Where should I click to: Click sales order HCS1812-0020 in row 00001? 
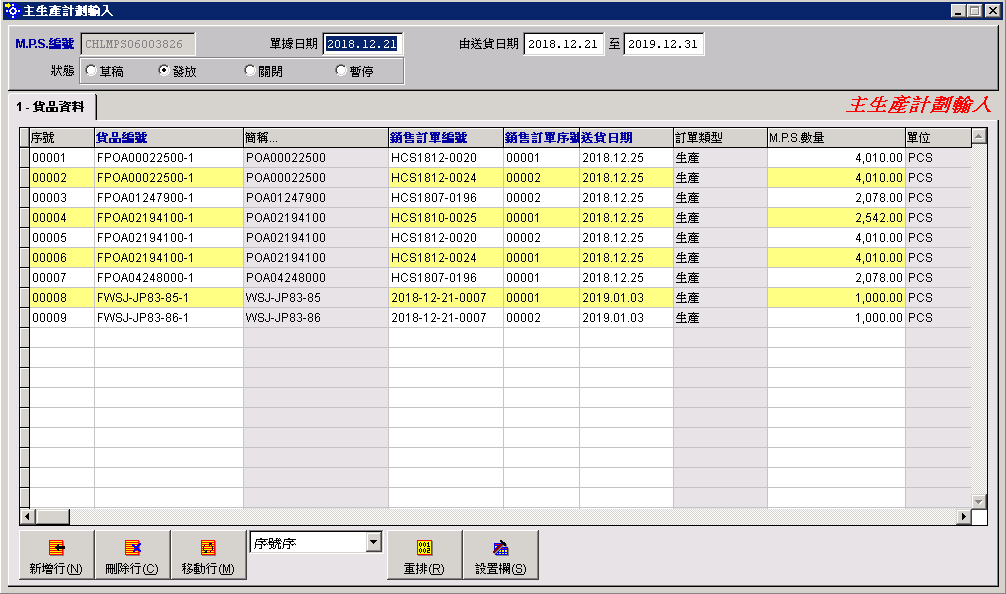pyautogui.click(x=446, y=158)
